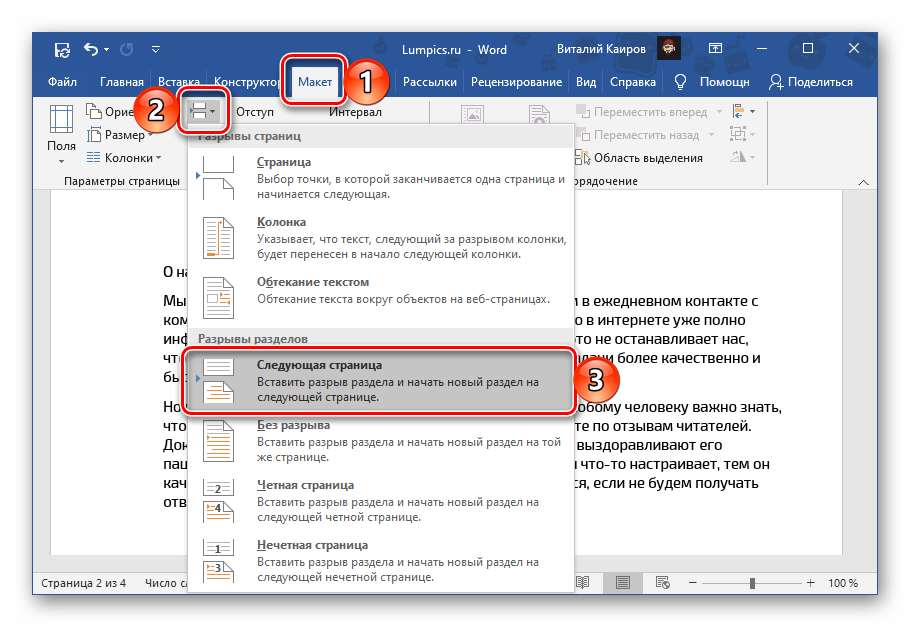Open the Колонки columns dropdown
The image size is (910, 627).
124,158
